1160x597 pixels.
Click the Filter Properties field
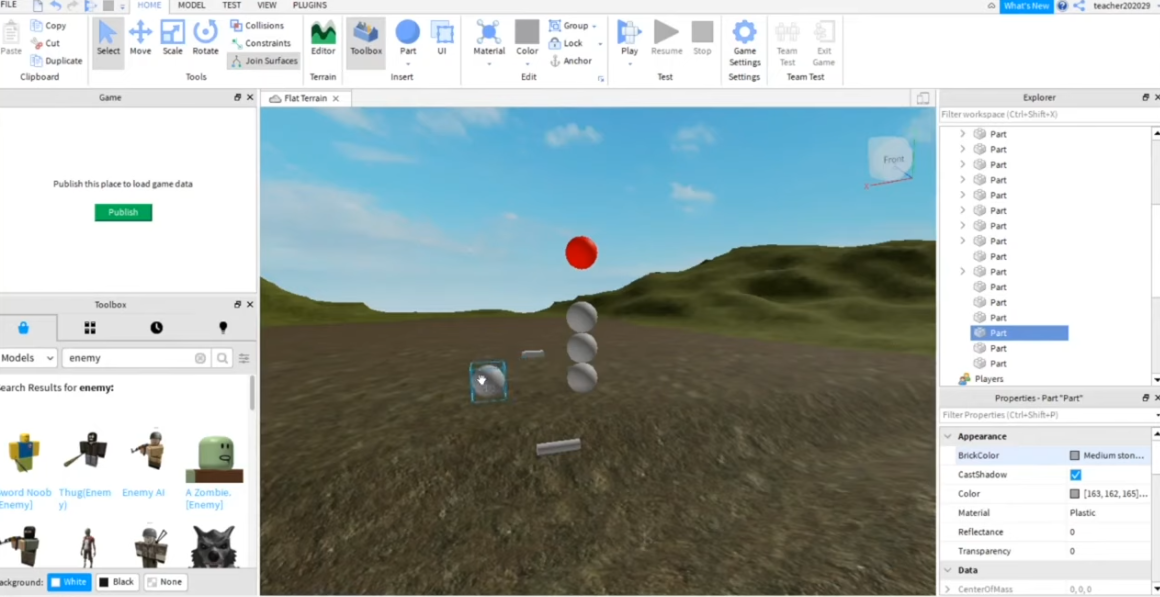pos(1045,415)
